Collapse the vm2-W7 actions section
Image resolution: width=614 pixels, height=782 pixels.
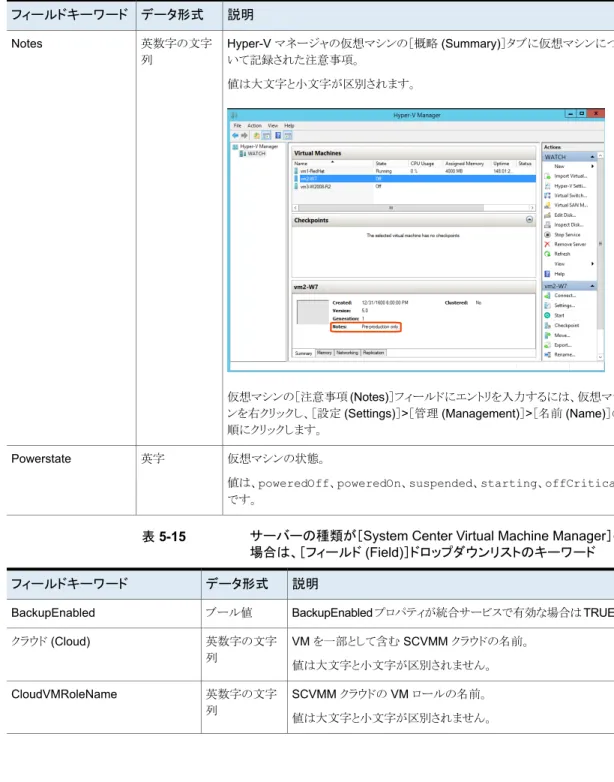(593, 286)
